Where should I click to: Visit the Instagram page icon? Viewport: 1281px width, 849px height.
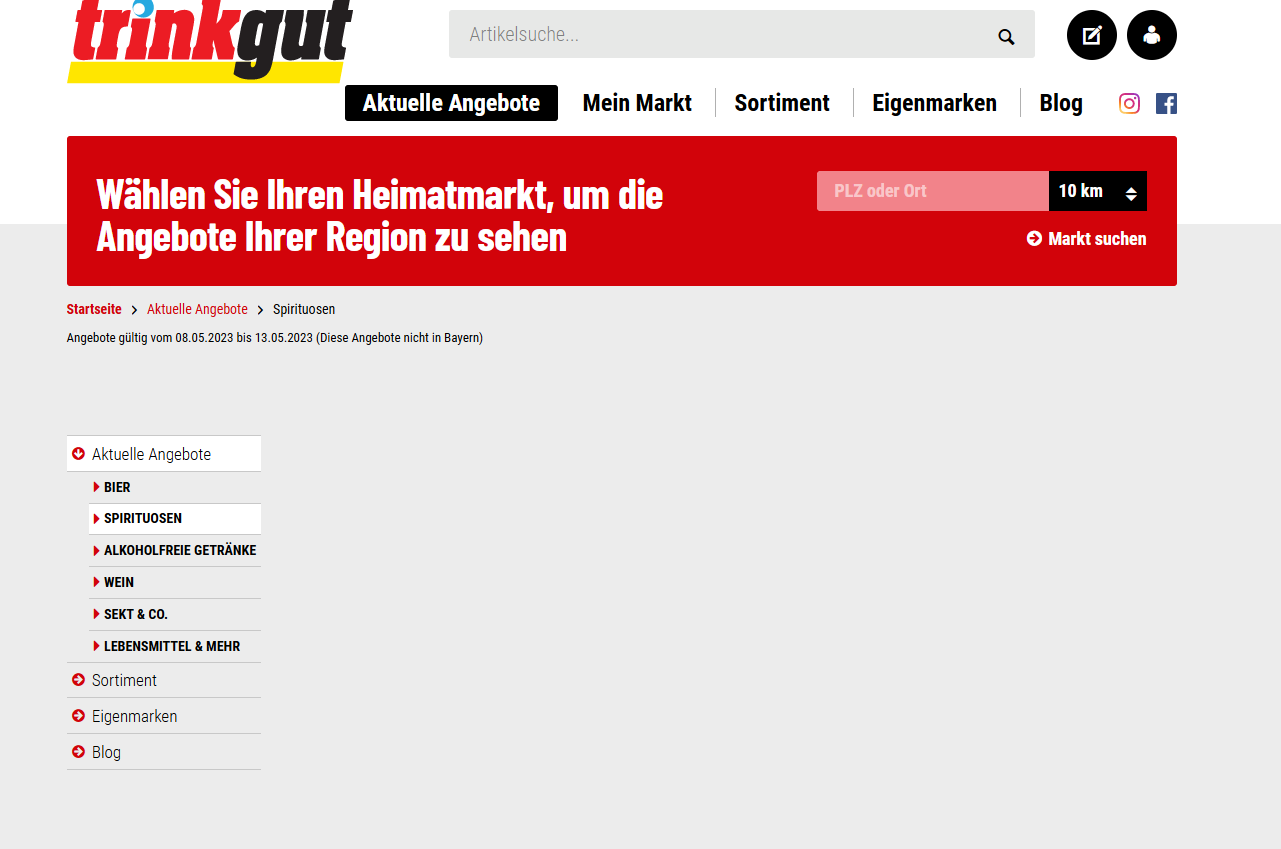(x=1129, y=103)
